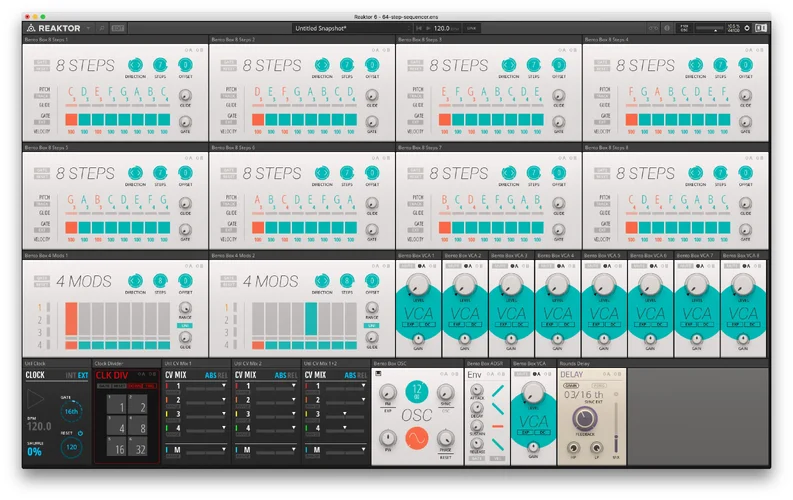This screenshot has height=500, width=793.
Task: Click the Offset knob on 8 Steps 1
Action: coord(185,65)
